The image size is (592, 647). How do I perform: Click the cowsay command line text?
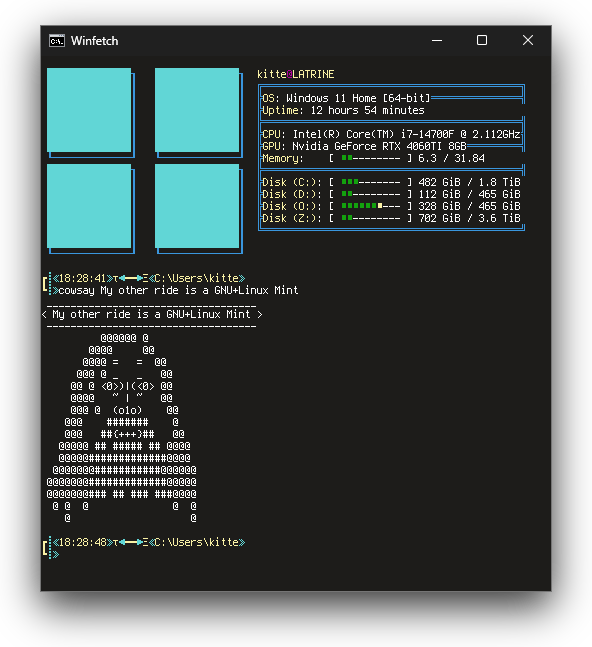(x=178, y=290)
